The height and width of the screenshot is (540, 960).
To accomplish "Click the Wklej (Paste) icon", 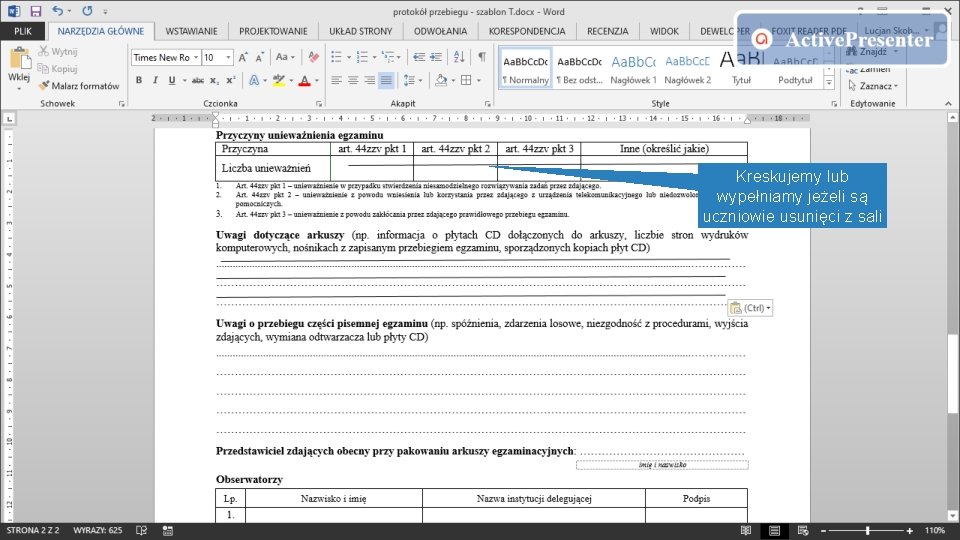I will 19,60.
